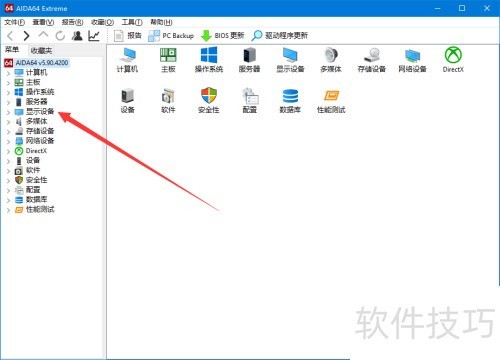
Task: Open the 报告(R) menu
Action: tap(72, 22)
